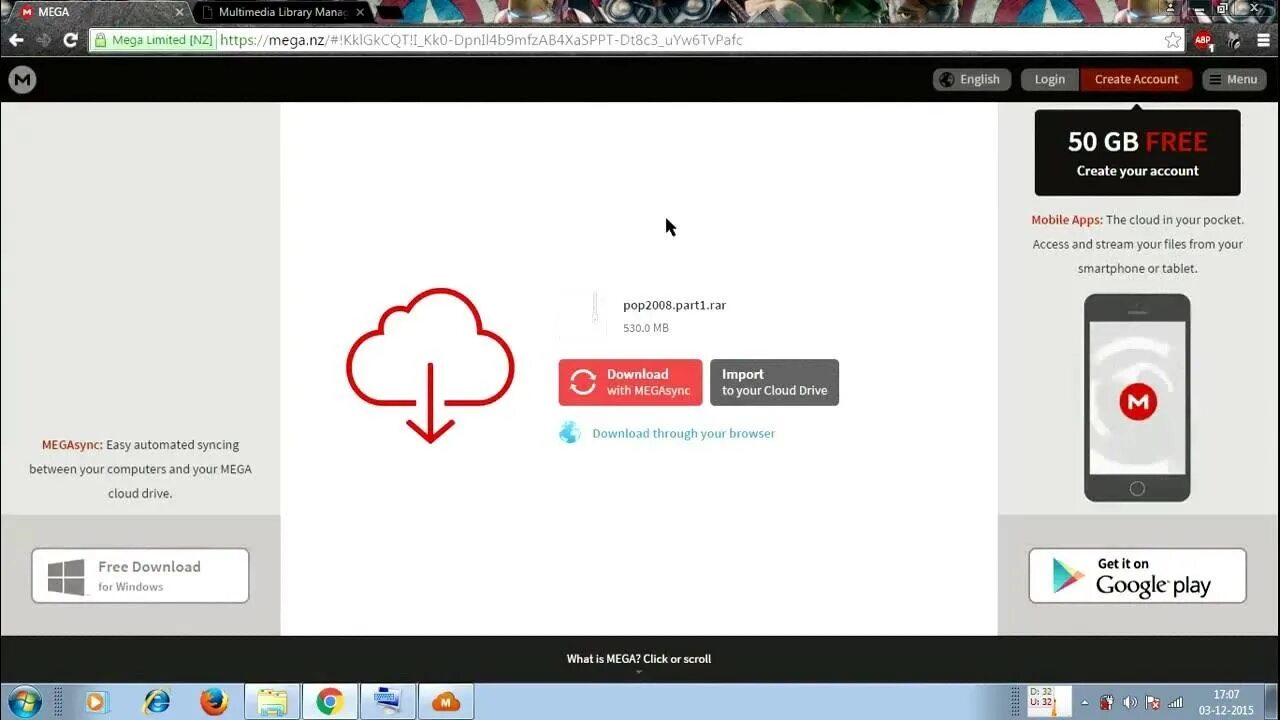
Task: Open File Explorer from the taskbar
Action: point(272,702)
